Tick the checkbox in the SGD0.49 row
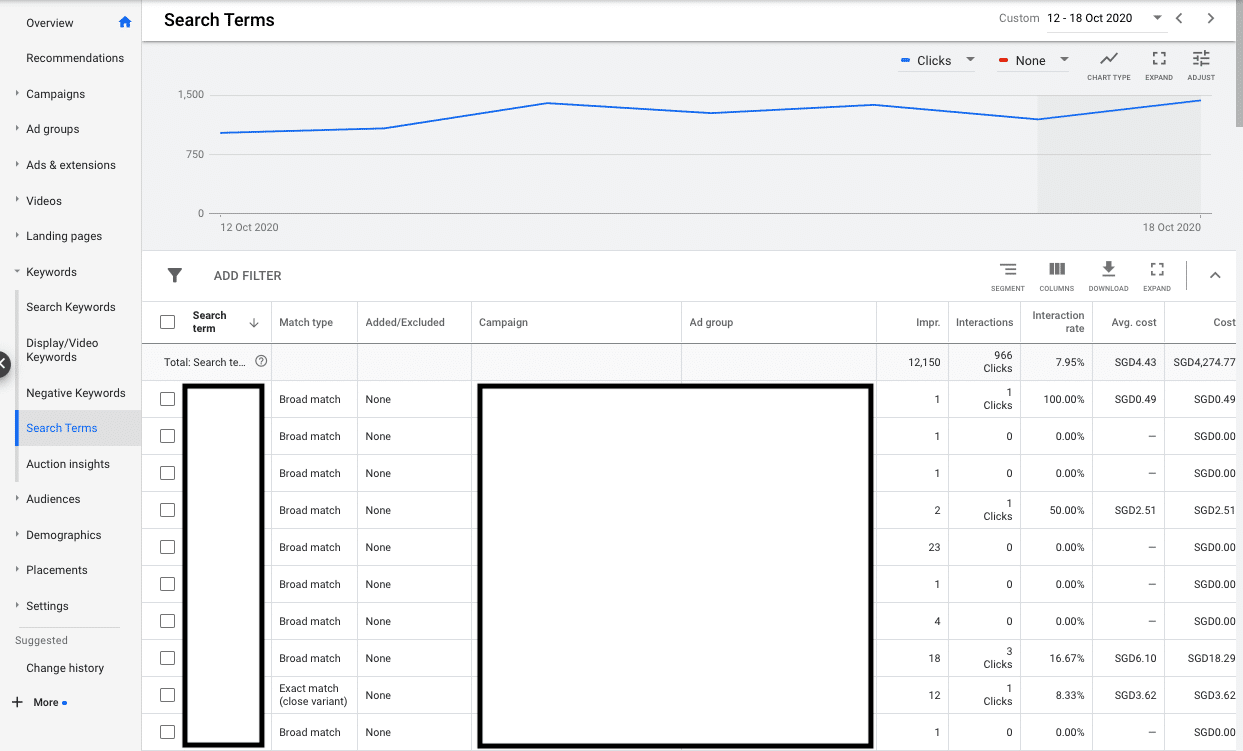This screenshot has width=1243, height=751. [x=168, y=399]
